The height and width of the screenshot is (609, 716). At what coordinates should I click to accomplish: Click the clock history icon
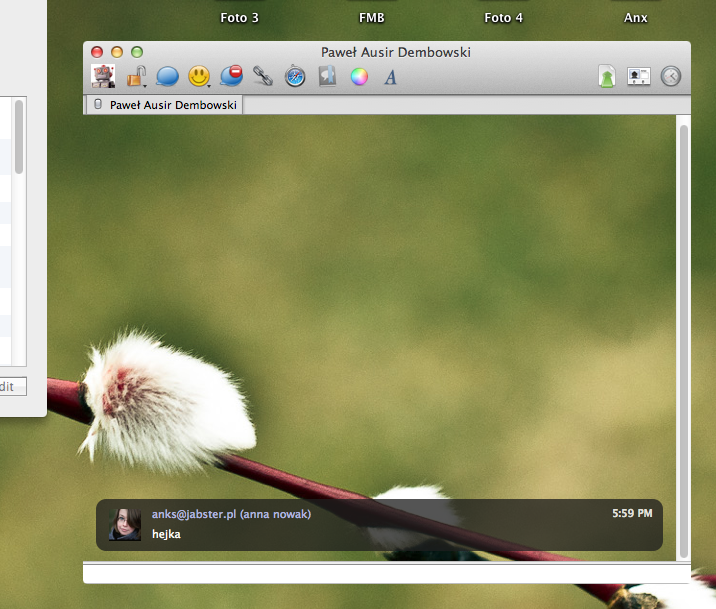(x=670, y=76)
